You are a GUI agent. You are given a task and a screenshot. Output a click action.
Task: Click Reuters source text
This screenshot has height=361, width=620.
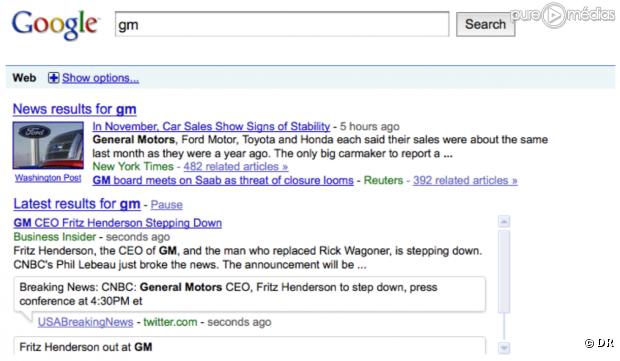point(383,180)
